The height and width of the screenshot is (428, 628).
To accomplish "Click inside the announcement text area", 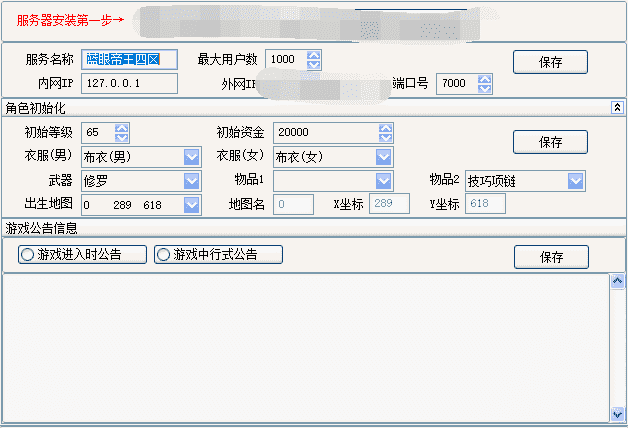I will [x=306, y=348].
